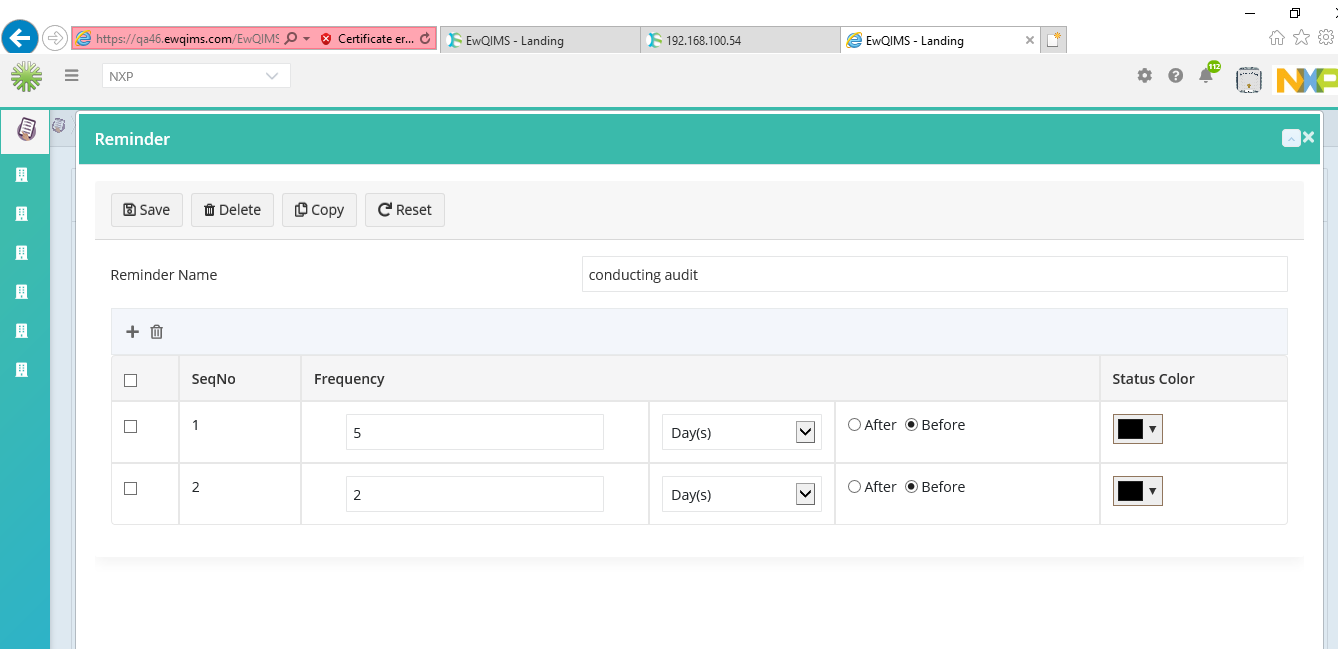The image size is (1338, 649).
Task: Save the reminder
Action: [147, 210]
